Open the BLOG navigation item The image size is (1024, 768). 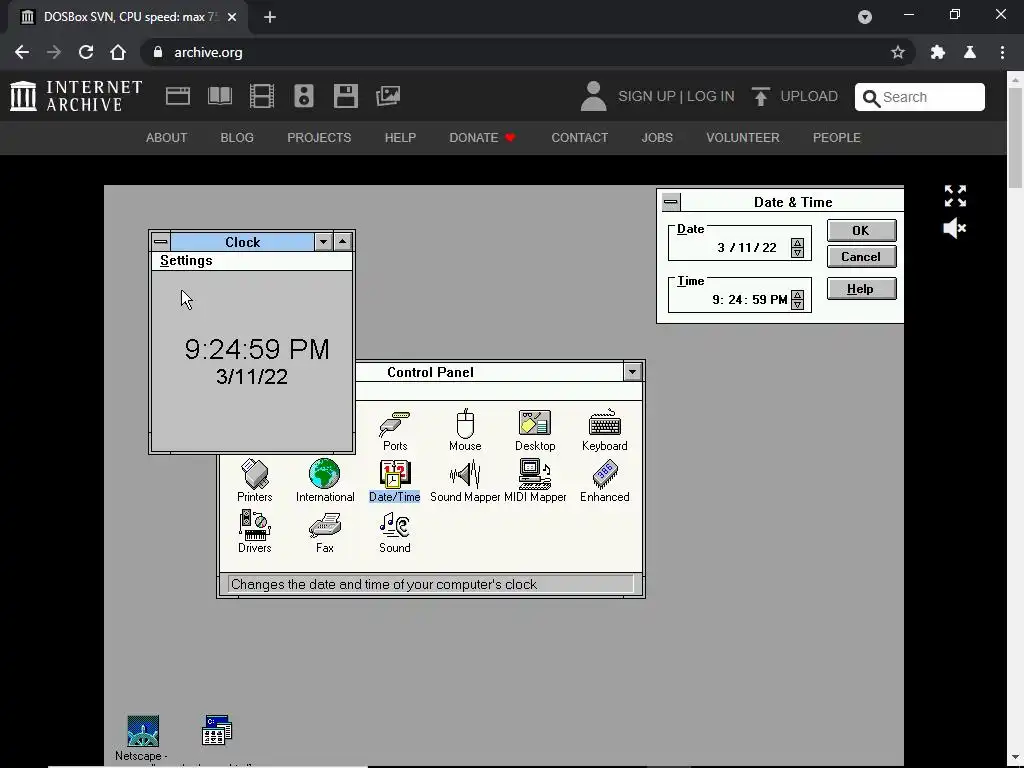tap(237, 138)
